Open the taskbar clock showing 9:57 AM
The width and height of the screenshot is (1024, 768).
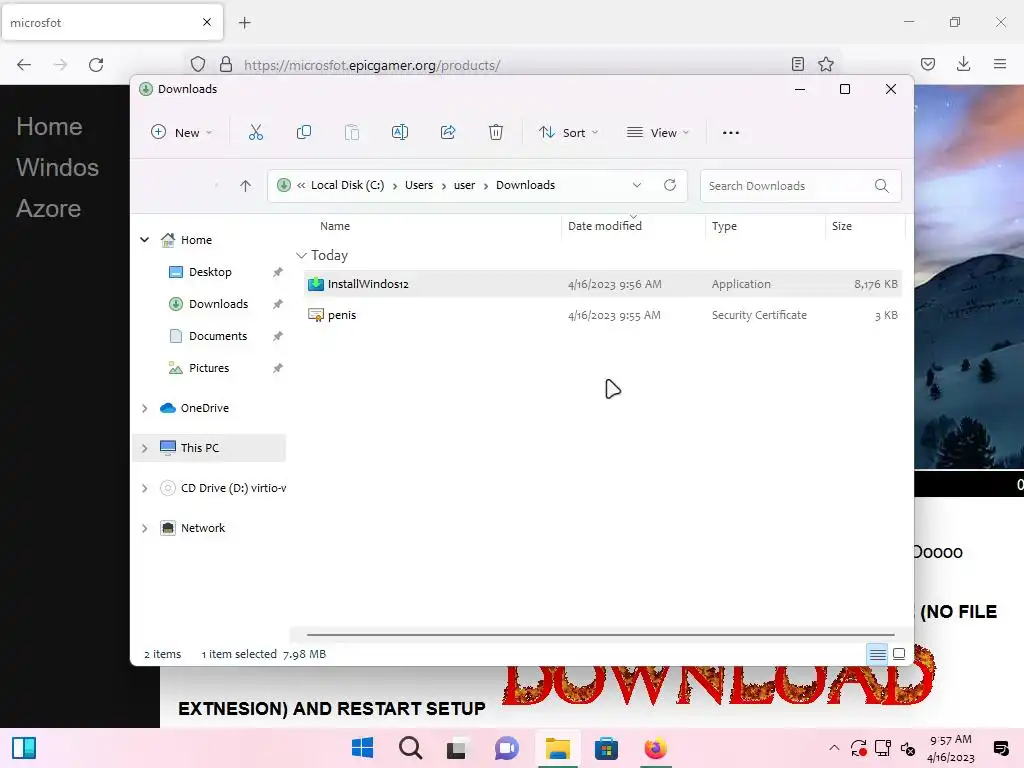tap(950, 748)
